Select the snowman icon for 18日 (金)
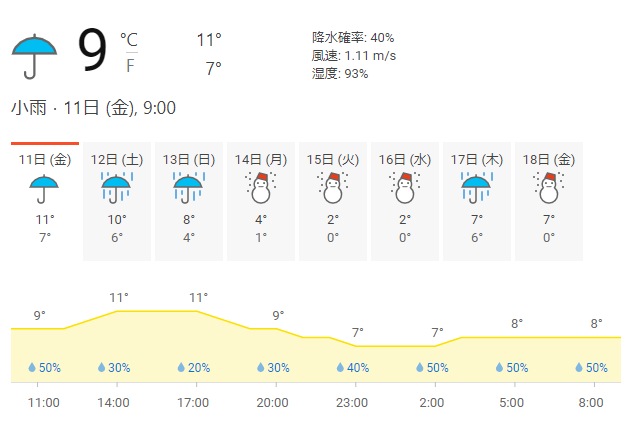The image size is (627, 429). pos(549,188)
